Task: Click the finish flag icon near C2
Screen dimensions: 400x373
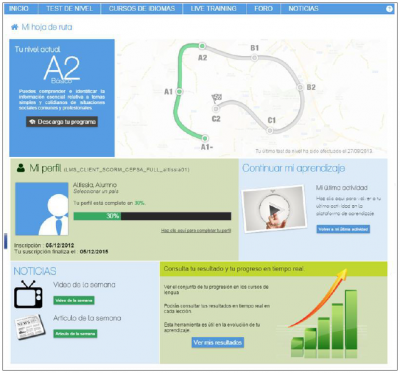Action: pyautogui.click(x=216, y=98)
